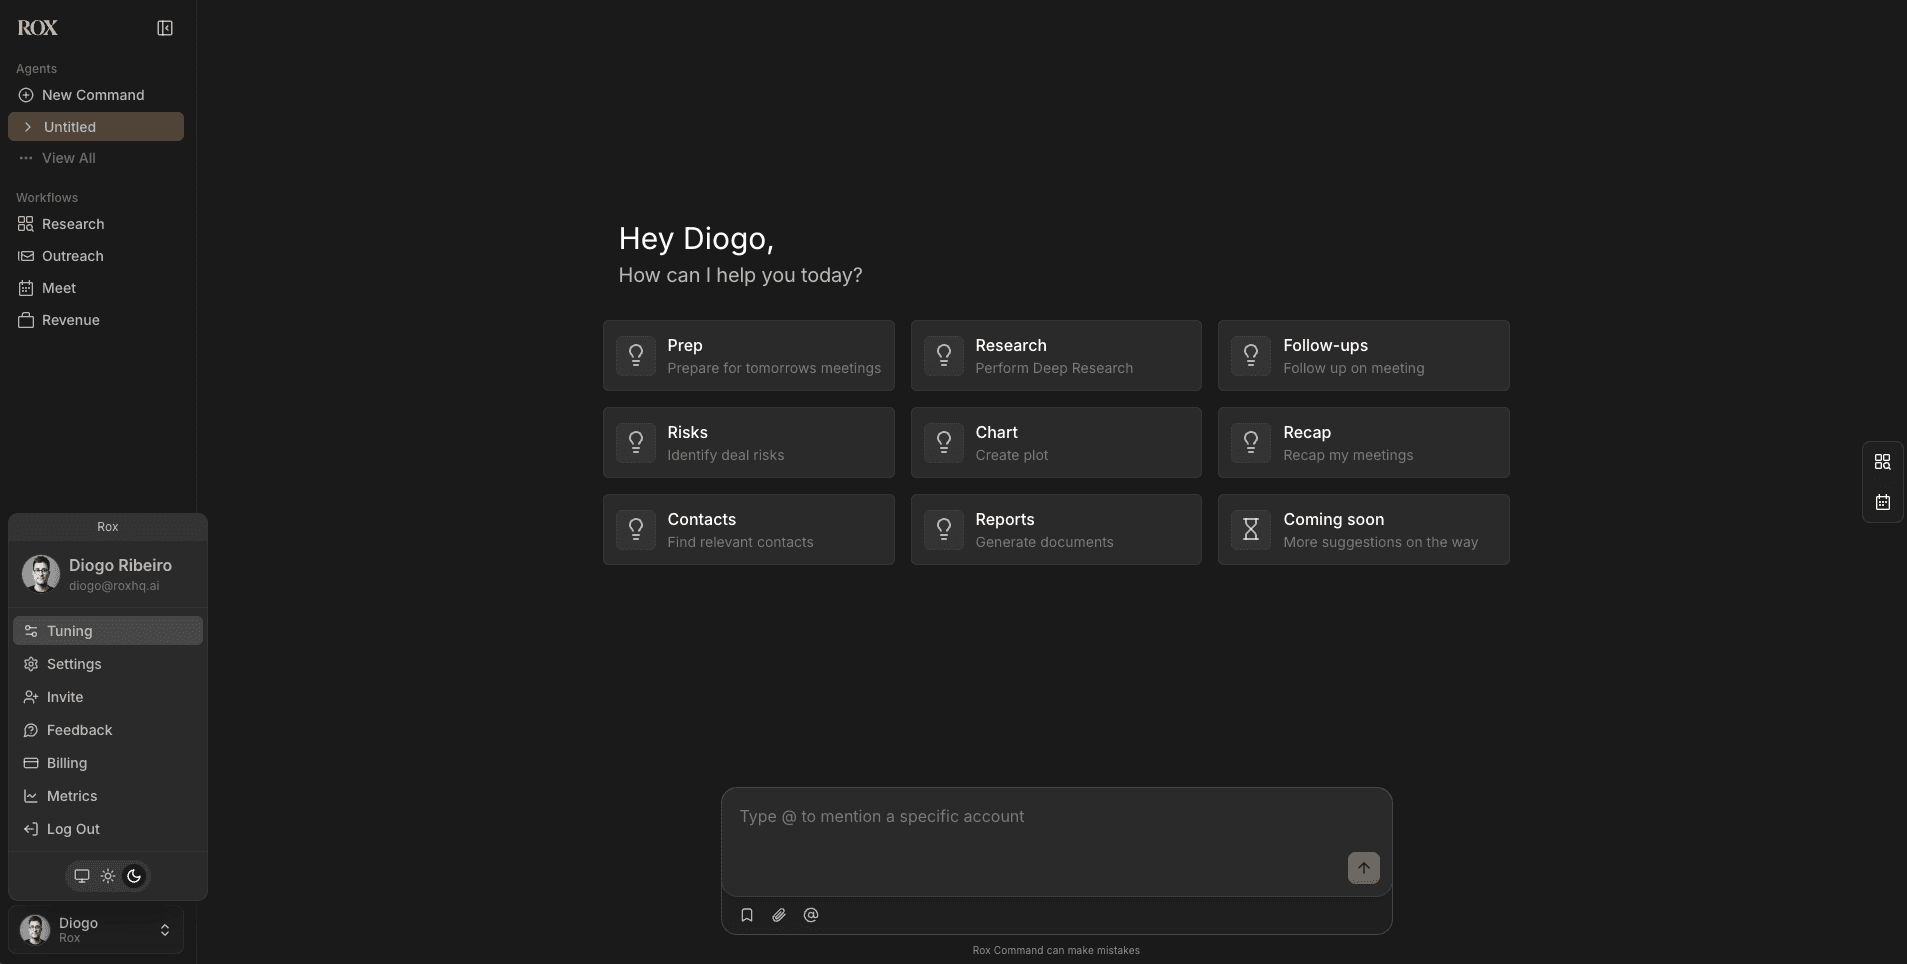Start a New Command
The height and width of the screenshot is (964, 1907).
pyautogui.click(x=92, y=95)
